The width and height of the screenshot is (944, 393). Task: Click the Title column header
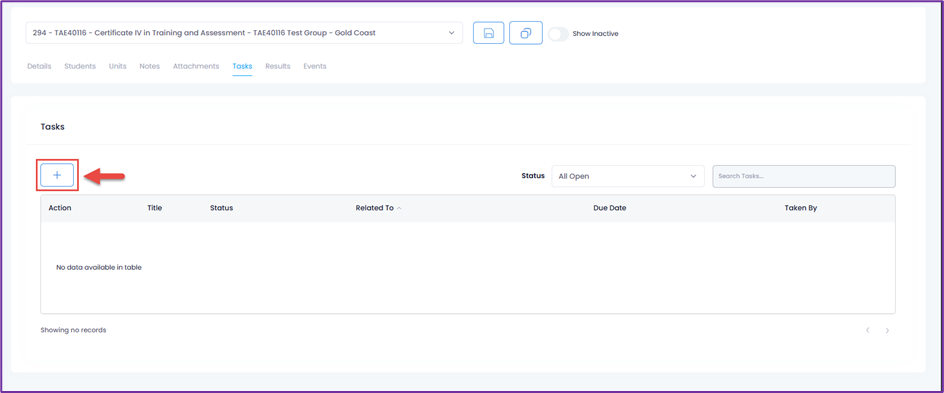(x=155, y=208)
